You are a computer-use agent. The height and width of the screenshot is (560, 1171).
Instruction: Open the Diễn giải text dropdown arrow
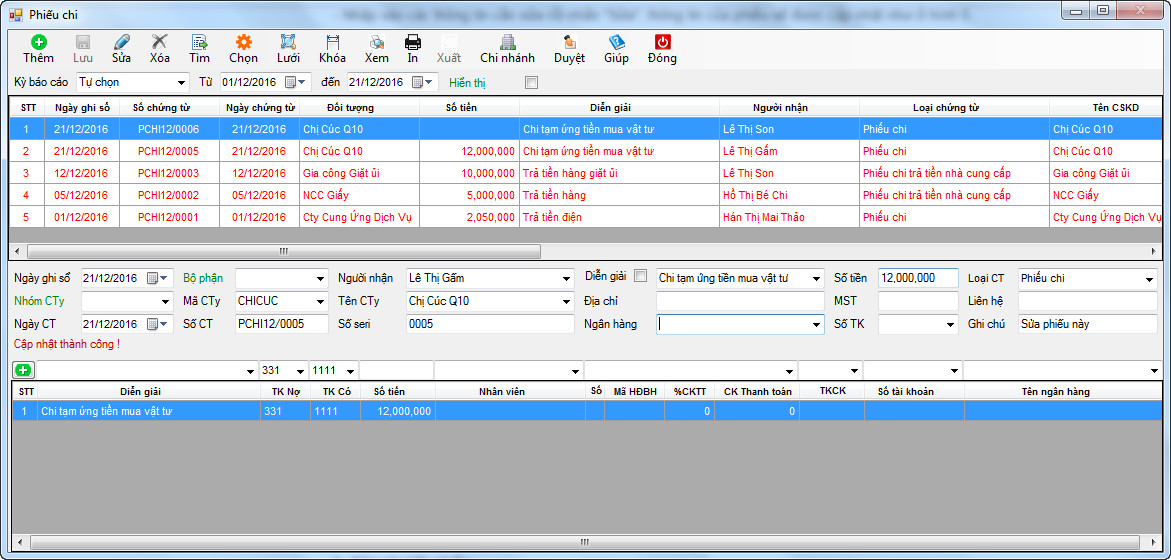[x=816, y=279]
